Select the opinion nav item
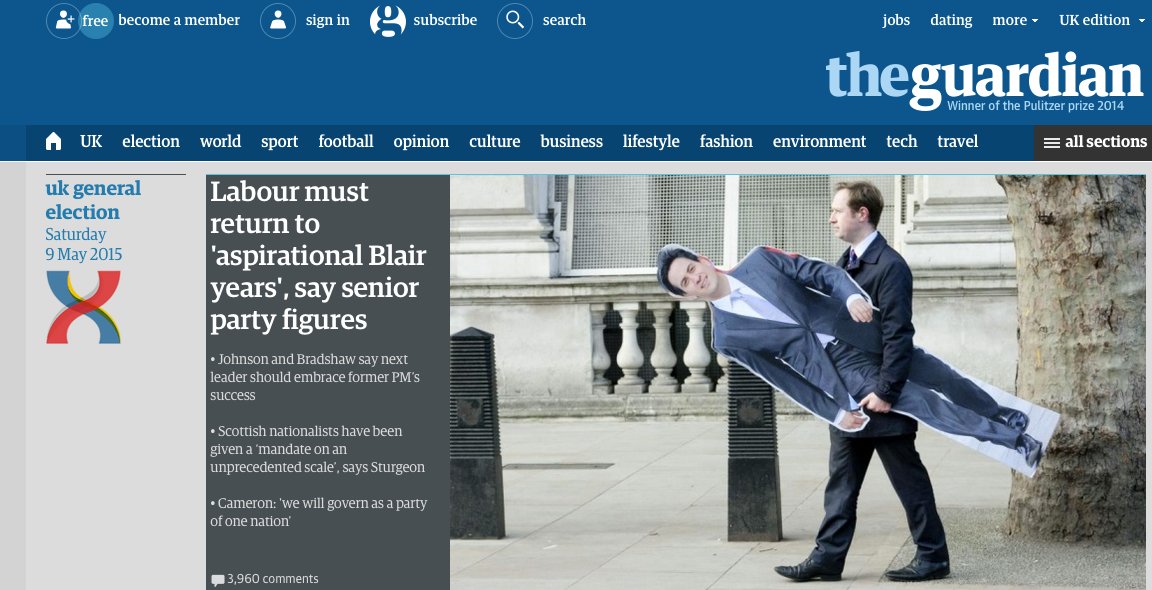 [421, 142]
